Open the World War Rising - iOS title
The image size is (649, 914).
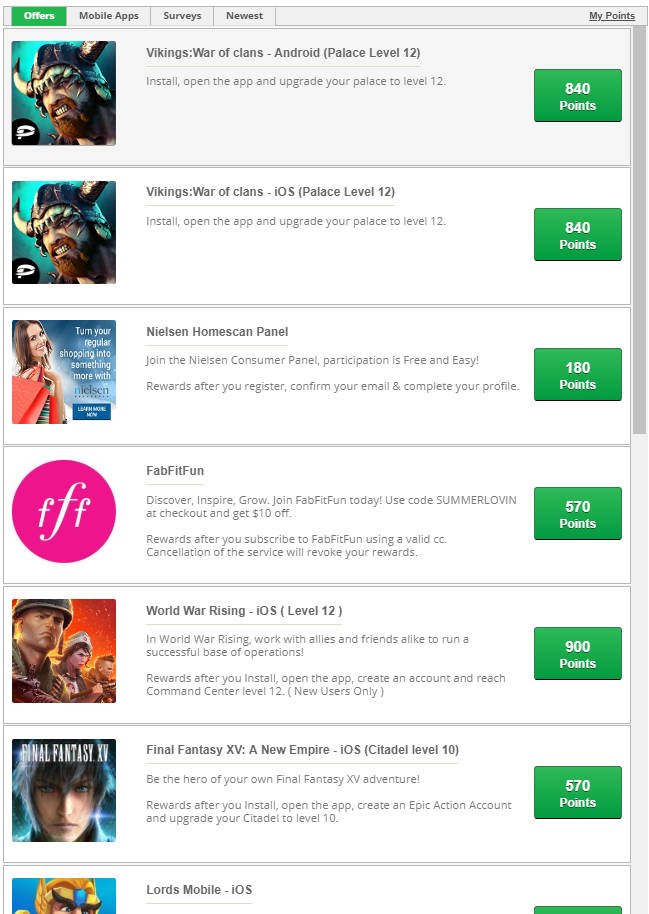[244, 611]
